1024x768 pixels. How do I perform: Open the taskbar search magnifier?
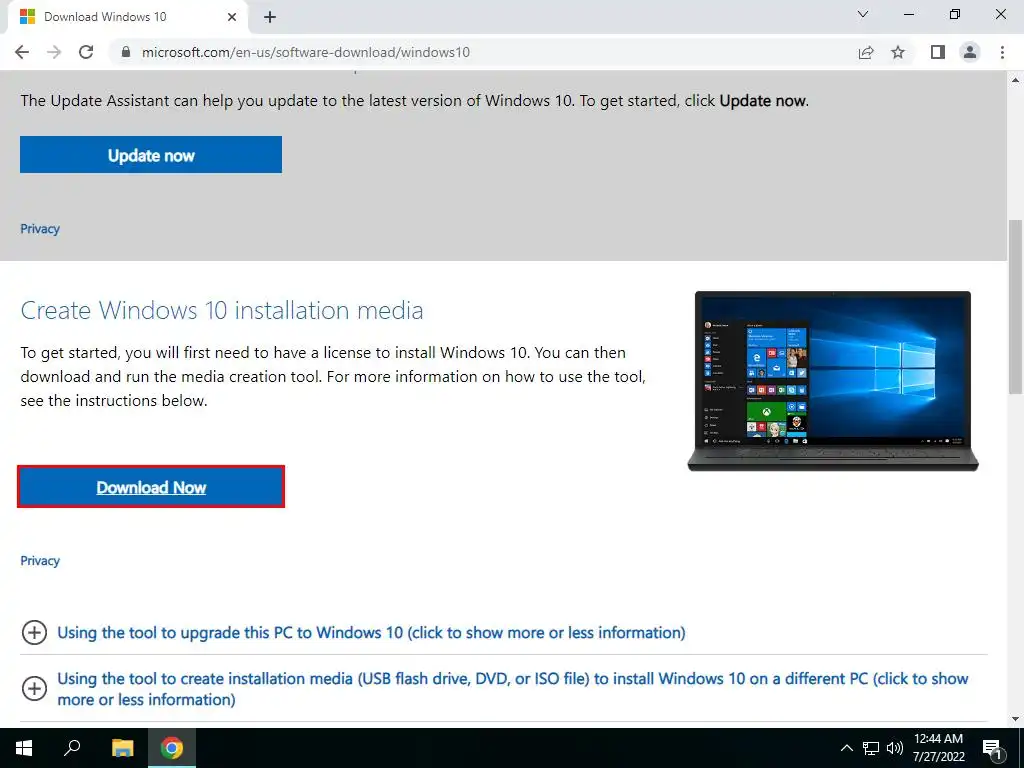pyautogui.click(x=72, y=748)
